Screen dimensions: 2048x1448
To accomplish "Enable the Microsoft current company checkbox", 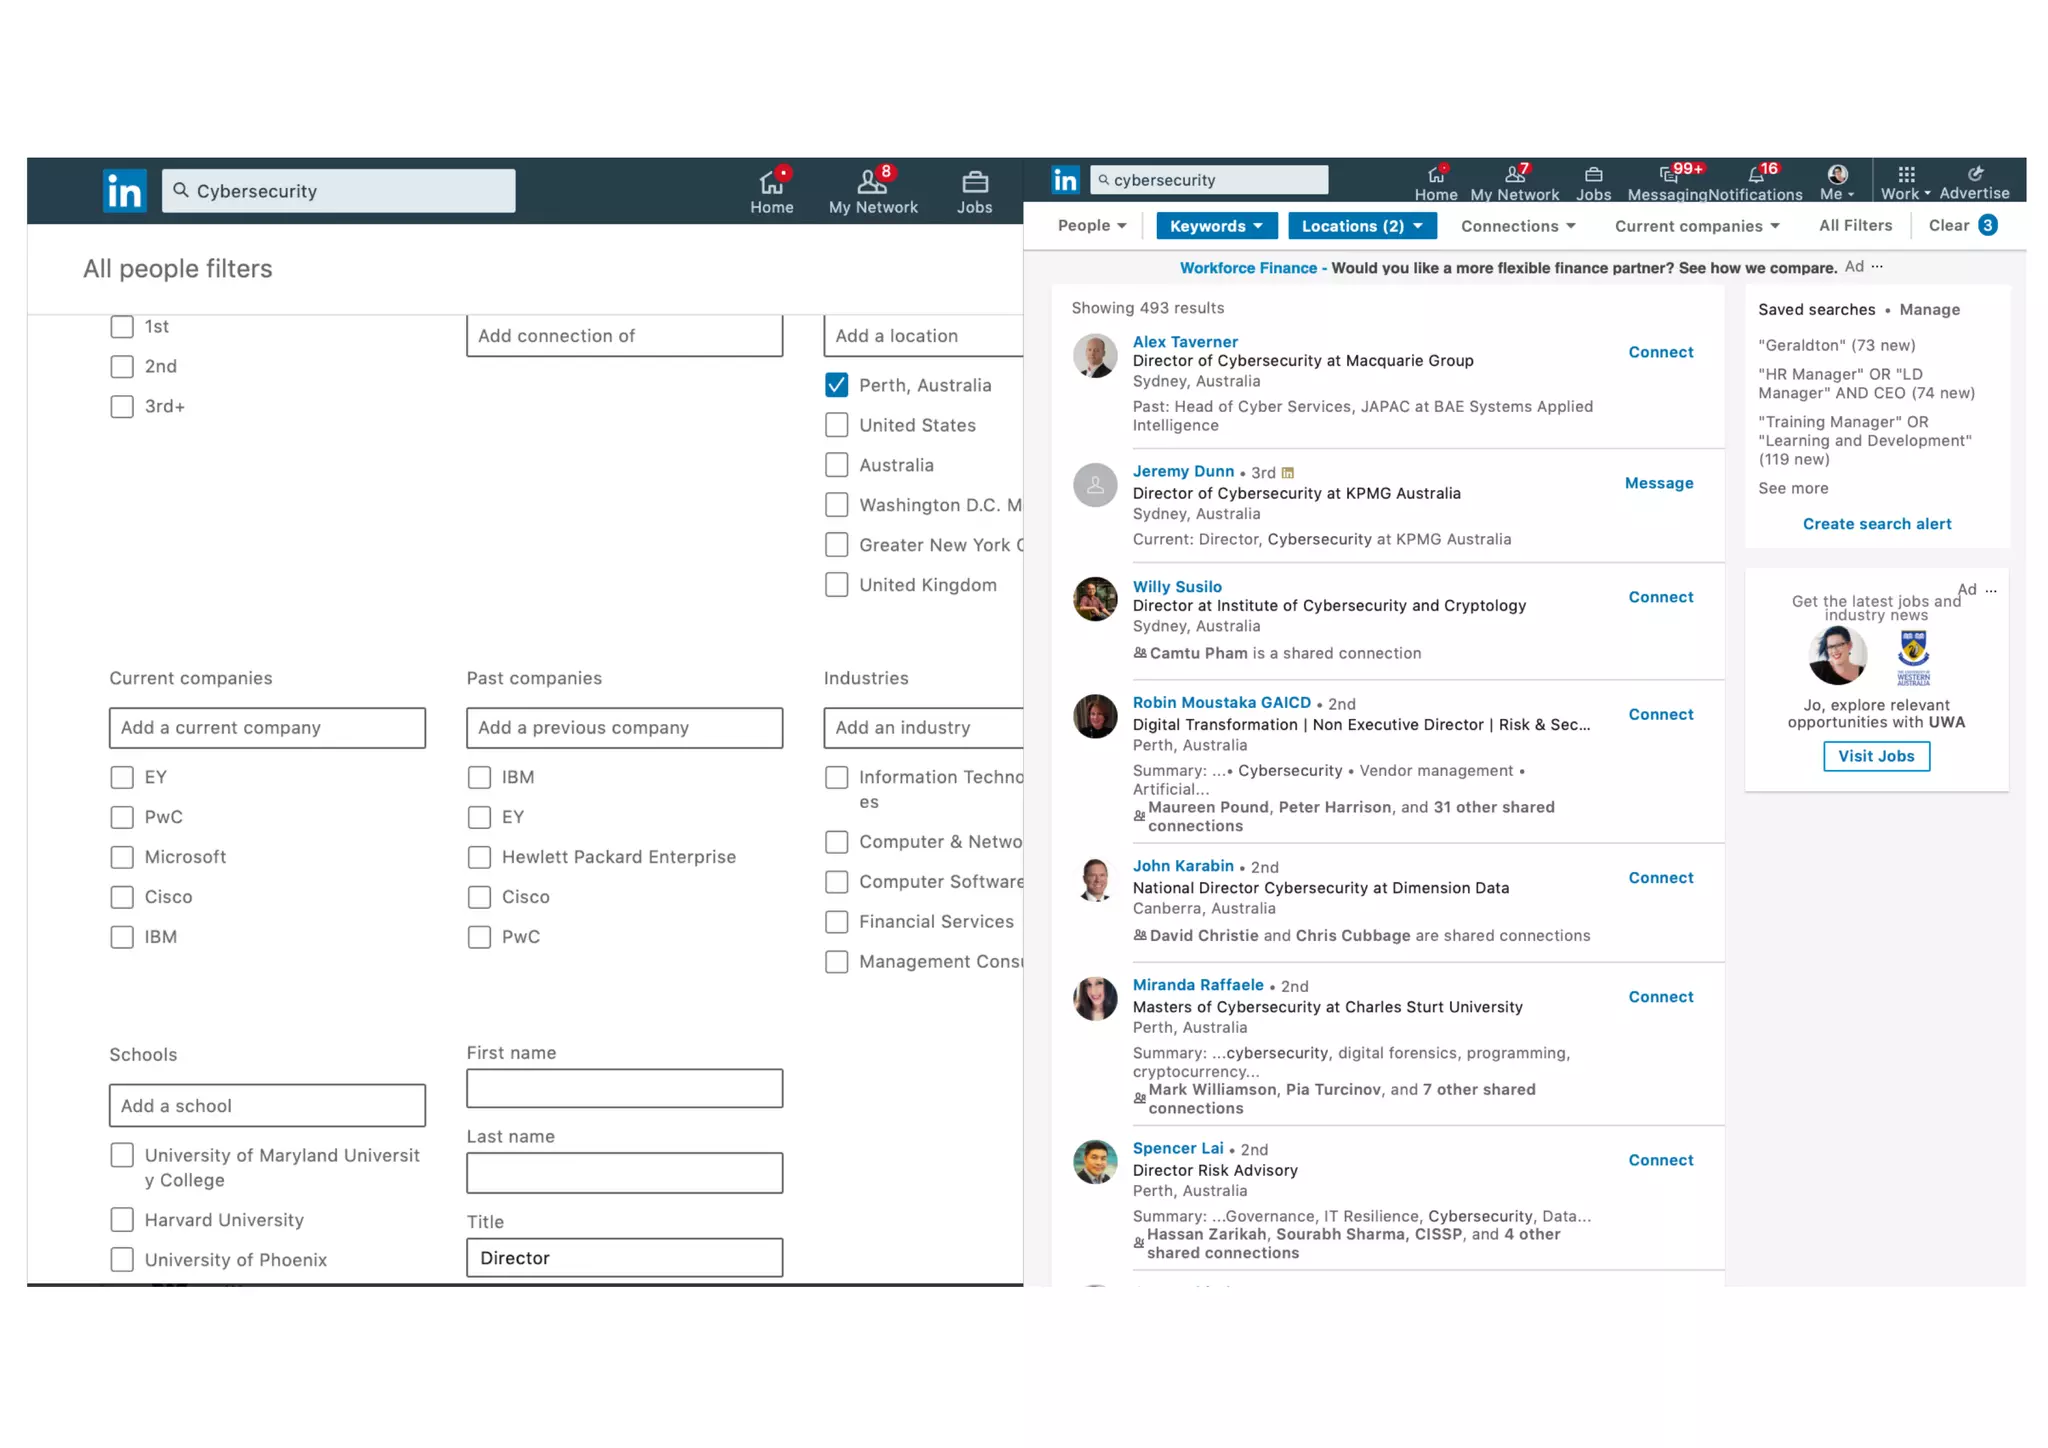I will (122, 857).
